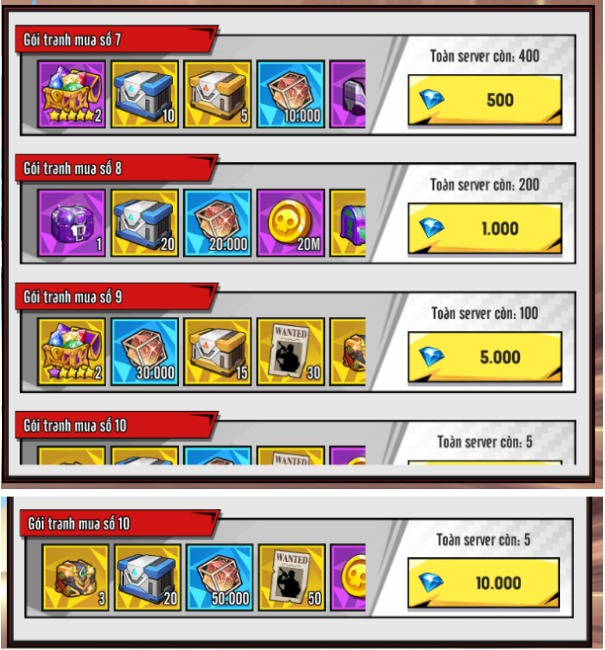Buy package 10 for 10.000 diamonds
The width and height of the screenshot is (605, 650).
tap(484, 583)
